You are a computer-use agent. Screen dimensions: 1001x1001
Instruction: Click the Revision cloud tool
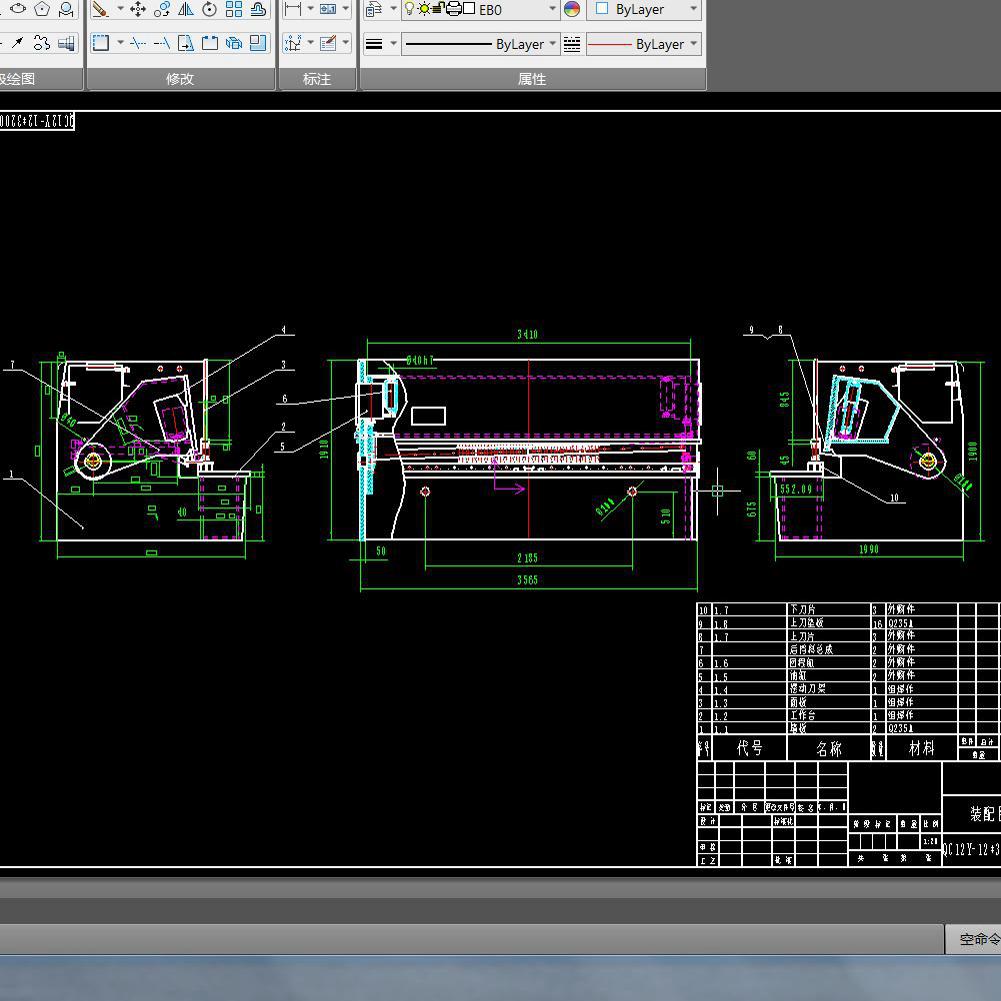pyautogui.click(x=41, y=43)
